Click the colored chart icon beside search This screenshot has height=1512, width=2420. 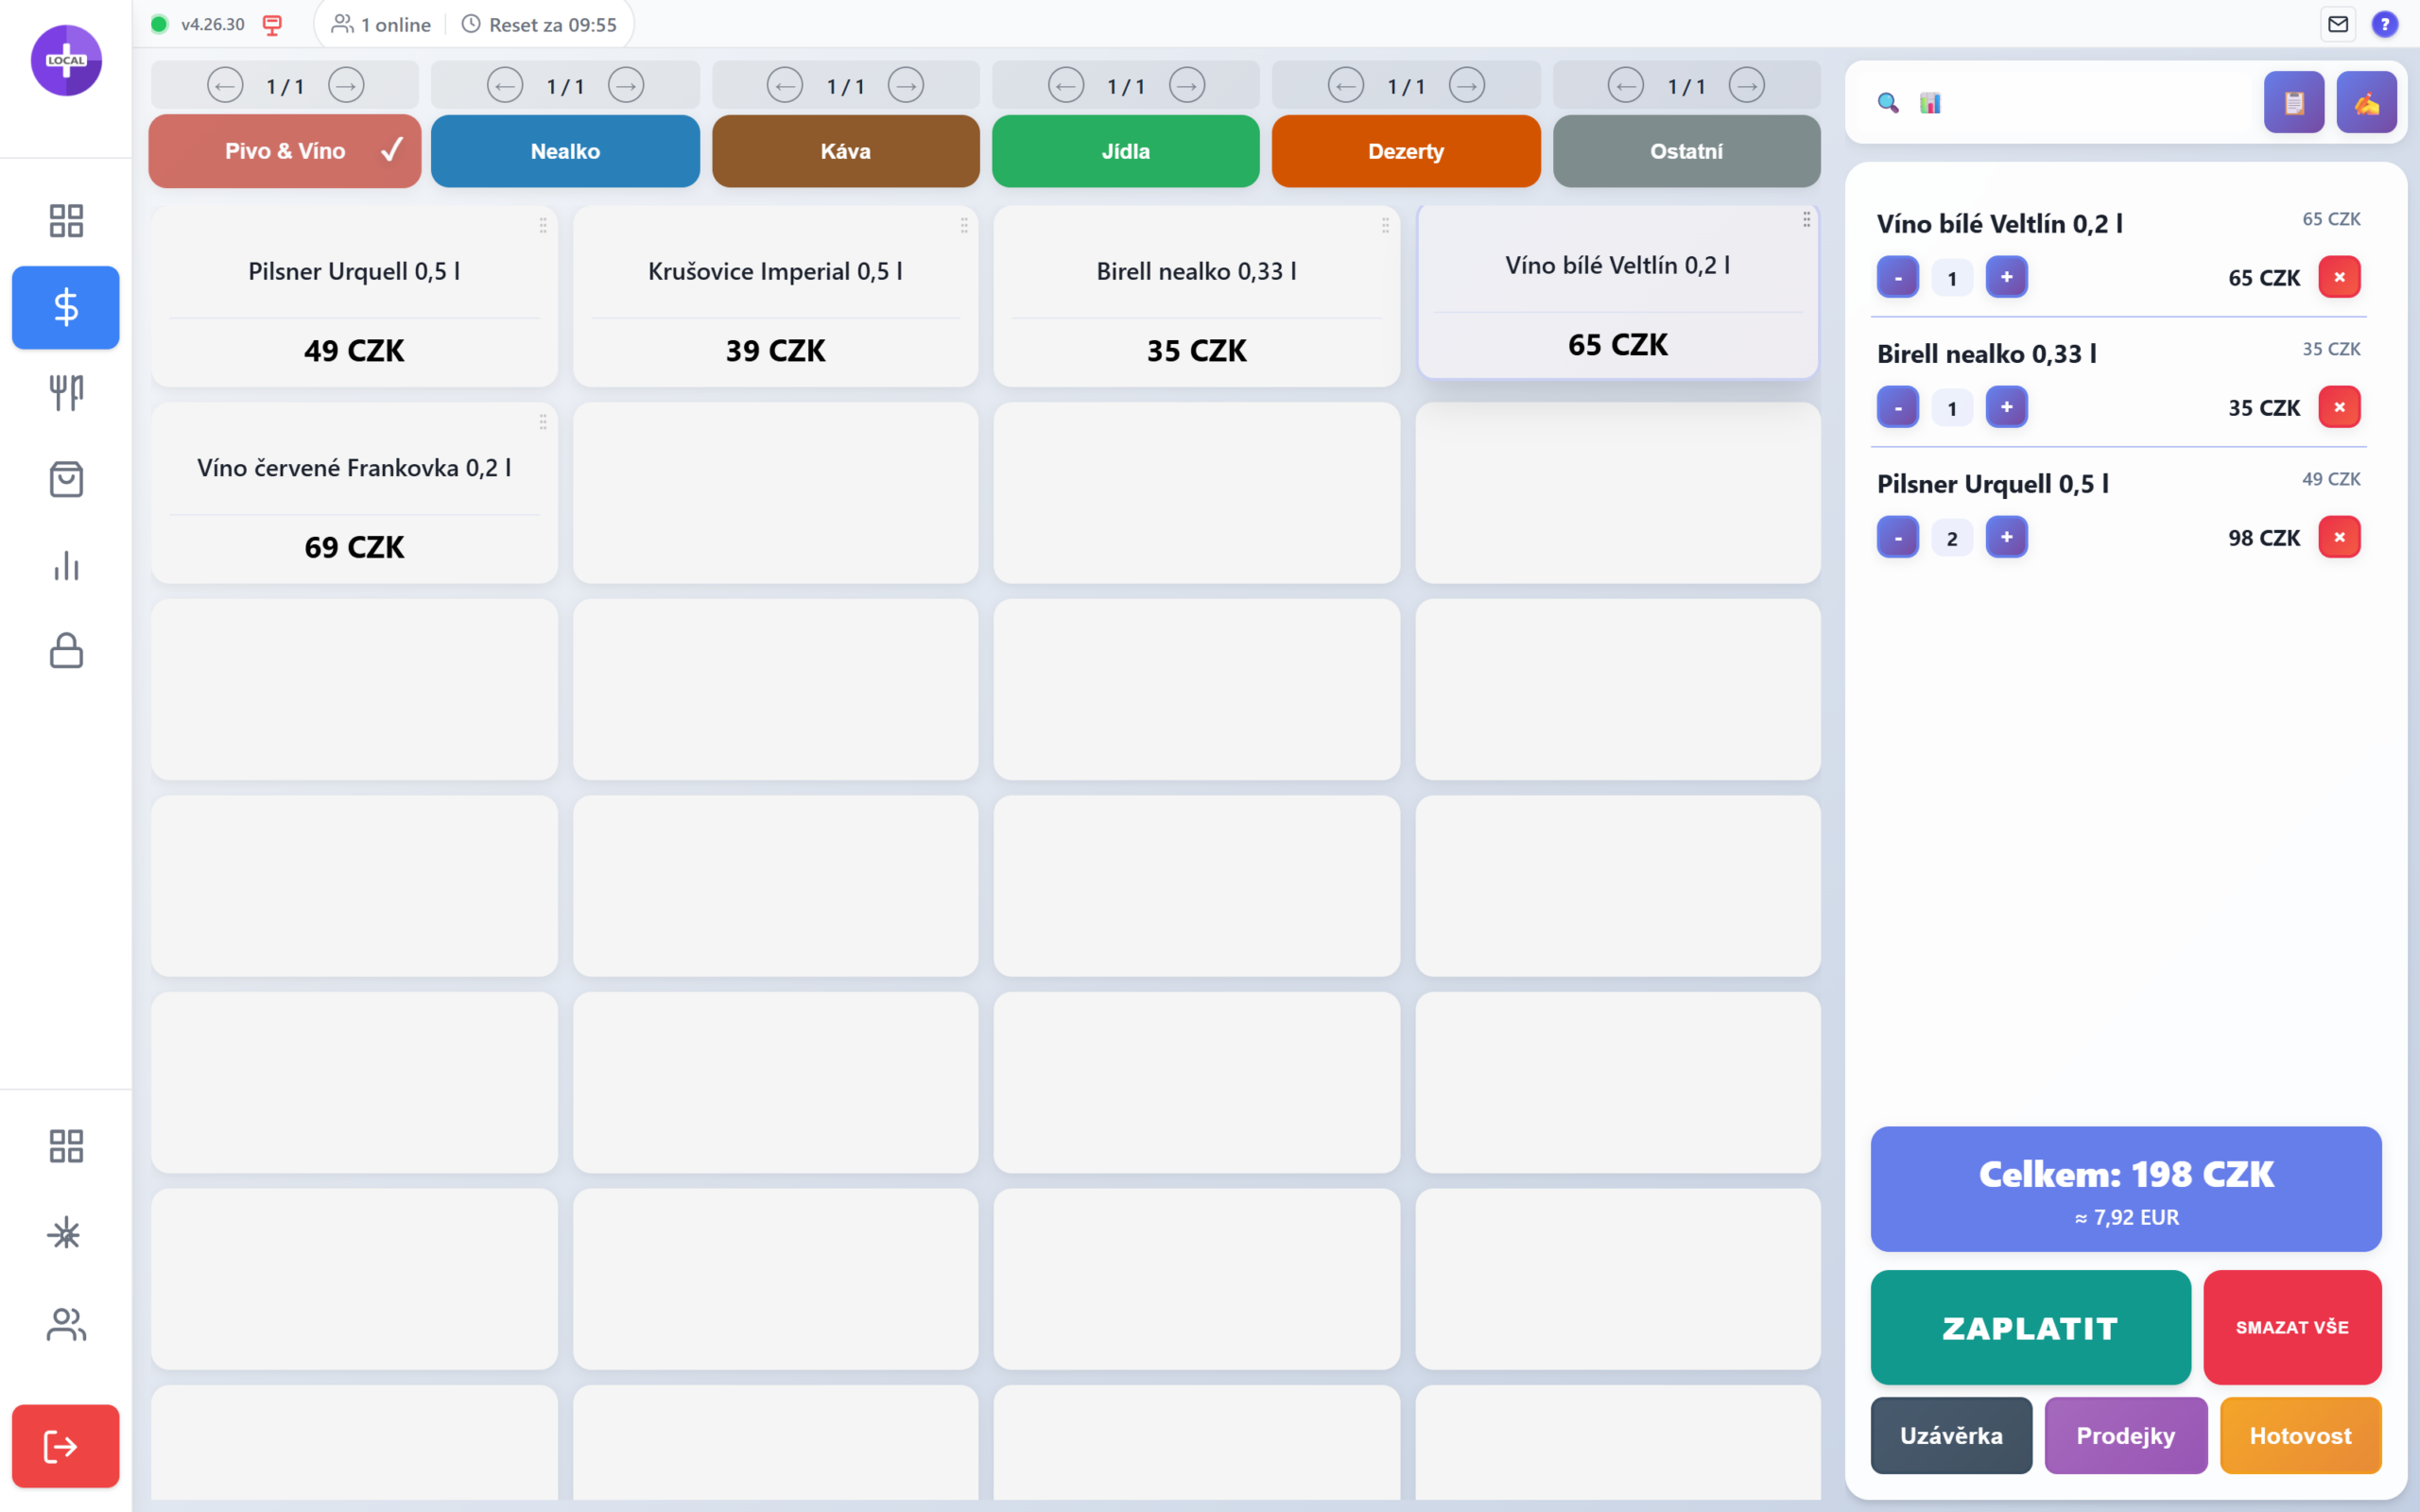tap(1930, 103)
